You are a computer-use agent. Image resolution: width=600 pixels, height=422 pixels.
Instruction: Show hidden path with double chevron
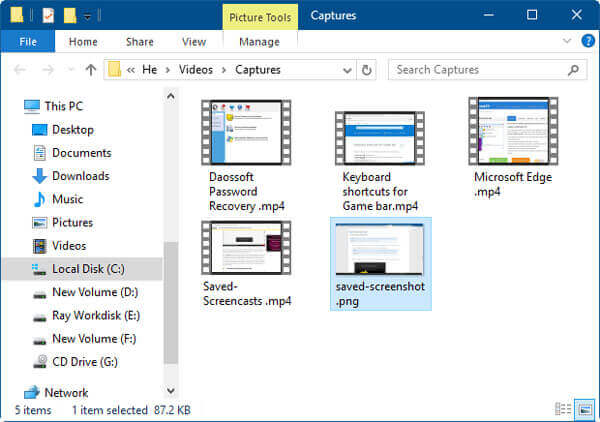coord(131,70)
